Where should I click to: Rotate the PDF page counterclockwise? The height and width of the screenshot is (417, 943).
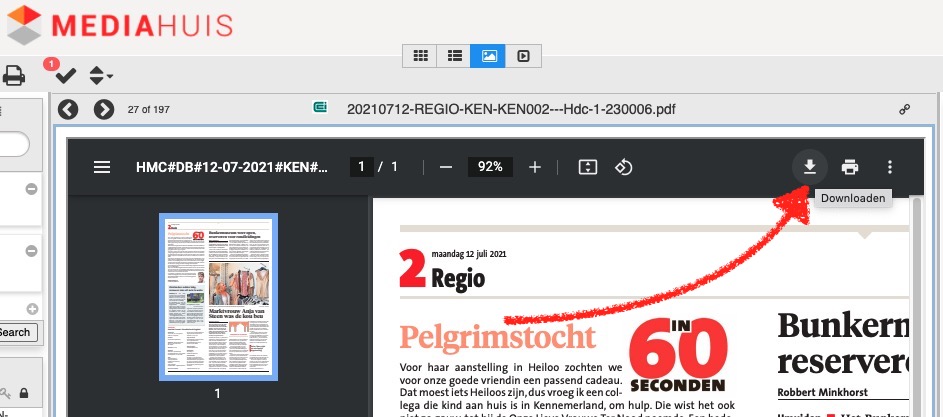coord(624,167)
